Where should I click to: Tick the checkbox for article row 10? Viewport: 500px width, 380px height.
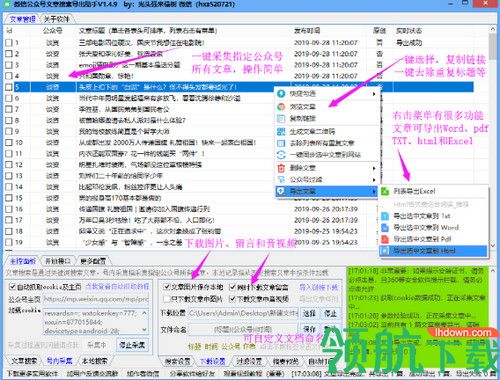[x=9, y=142]
